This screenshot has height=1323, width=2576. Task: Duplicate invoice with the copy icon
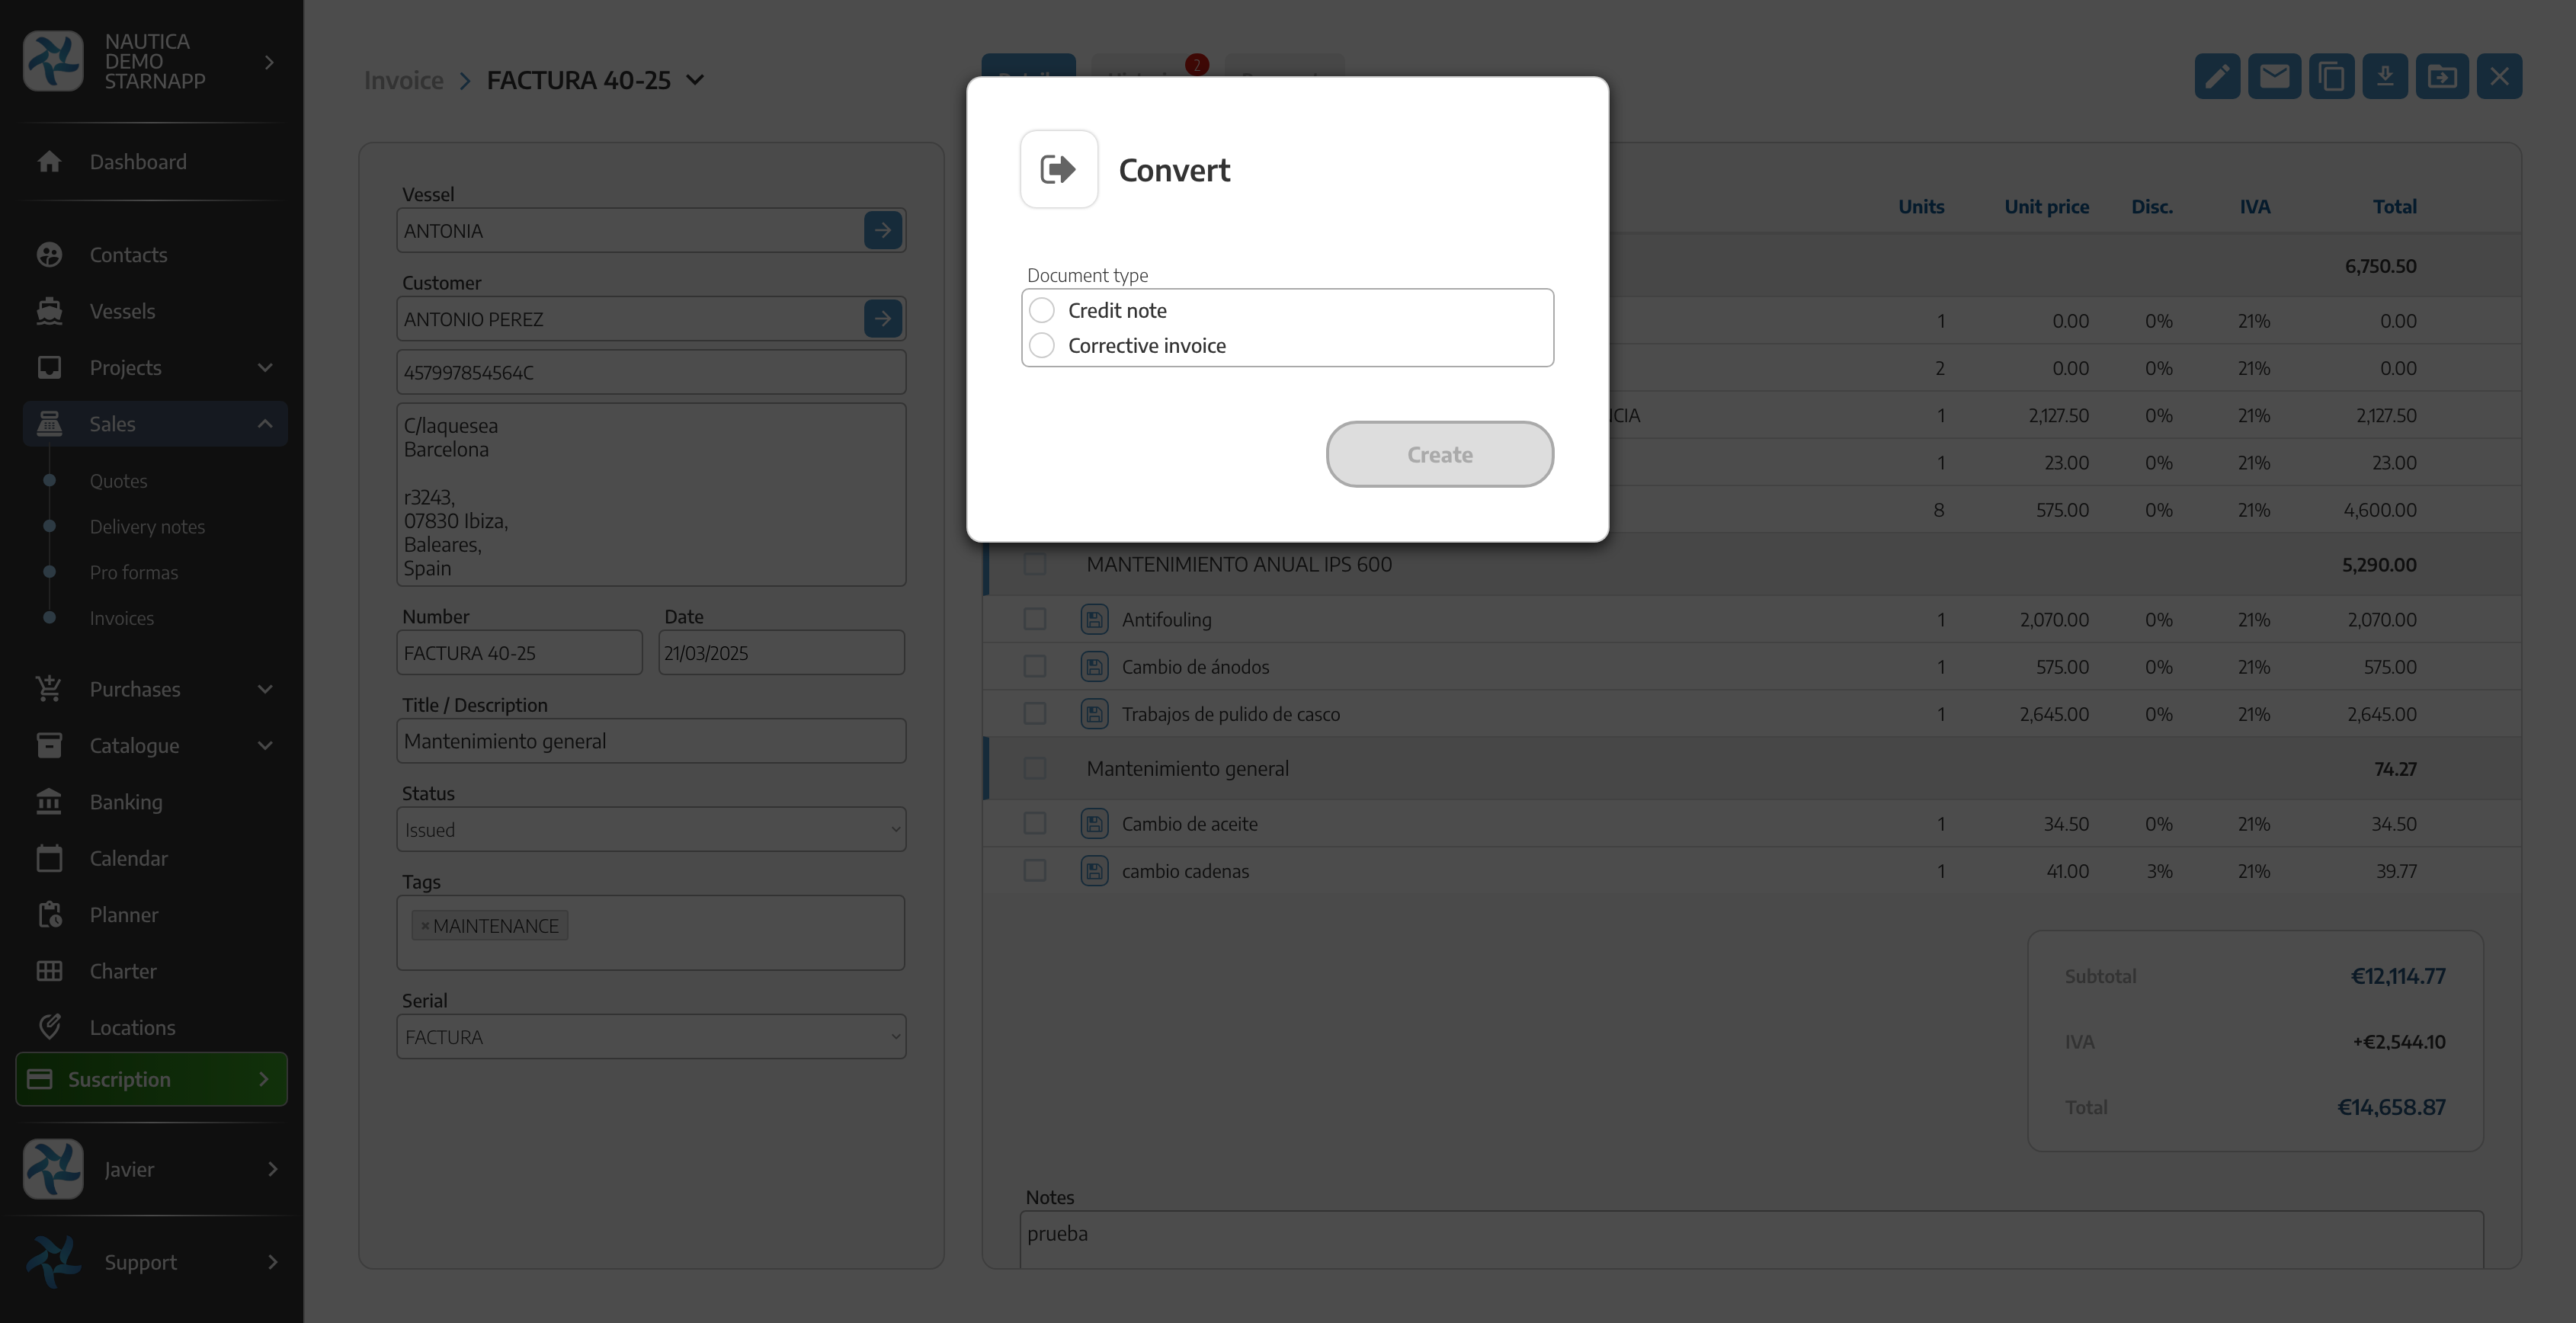point(2331,76)
